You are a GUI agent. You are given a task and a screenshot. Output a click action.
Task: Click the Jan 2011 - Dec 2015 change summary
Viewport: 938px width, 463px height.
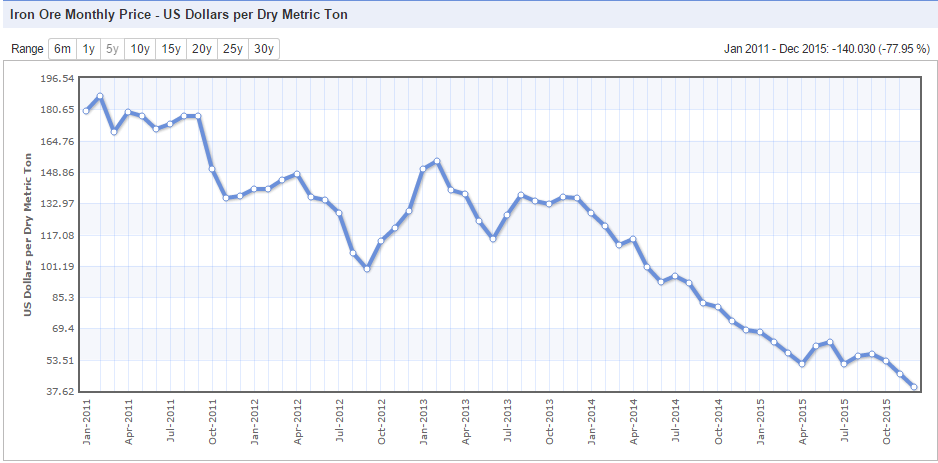pos(827,49)
